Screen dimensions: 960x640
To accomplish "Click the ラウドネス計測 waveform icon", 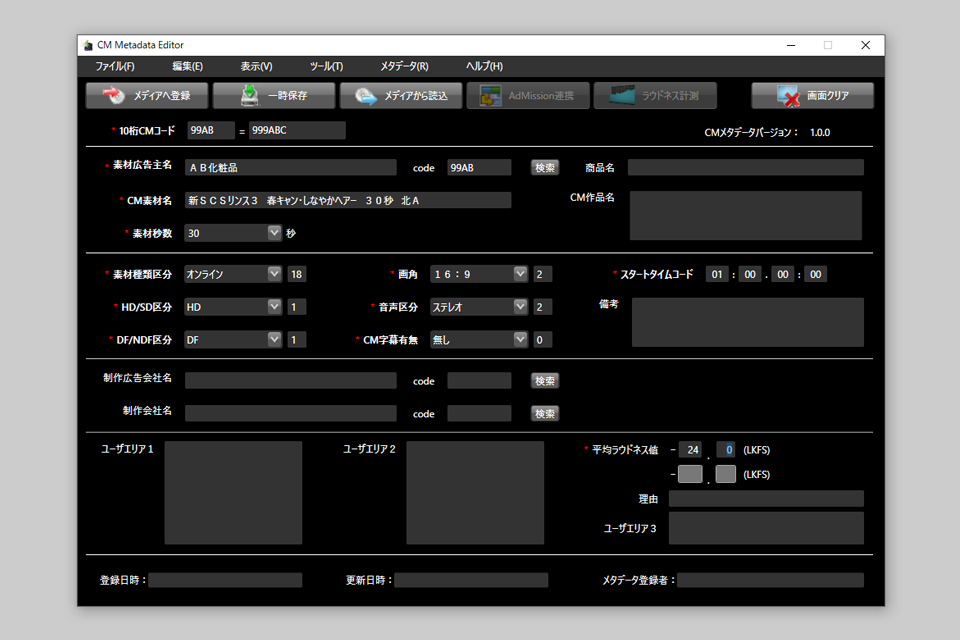I will click(622, 95).
